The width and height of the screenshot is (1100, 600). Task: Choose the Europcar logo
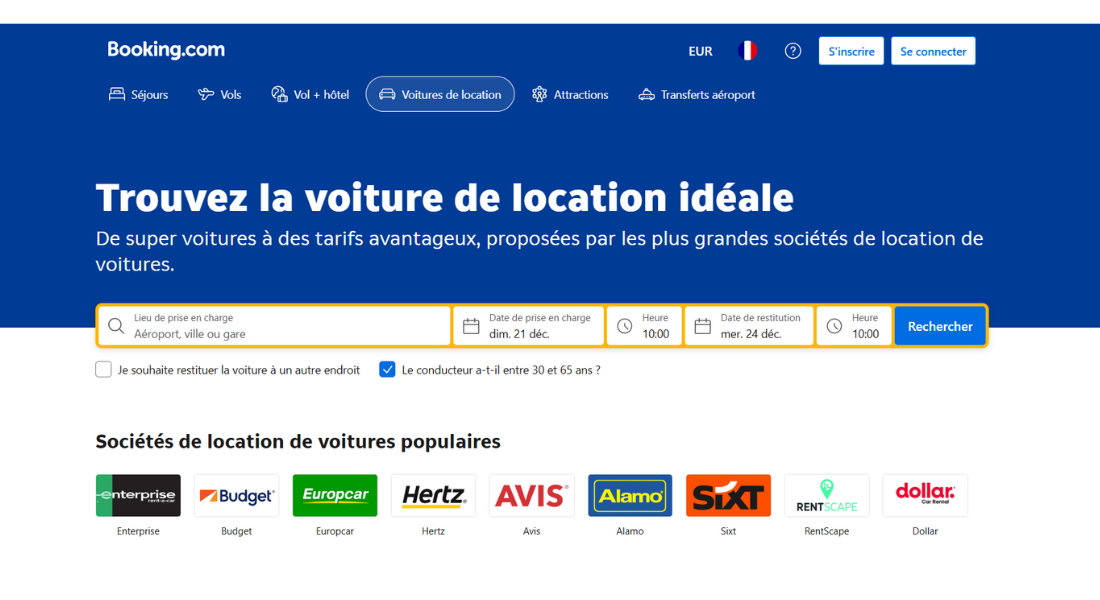335,495
